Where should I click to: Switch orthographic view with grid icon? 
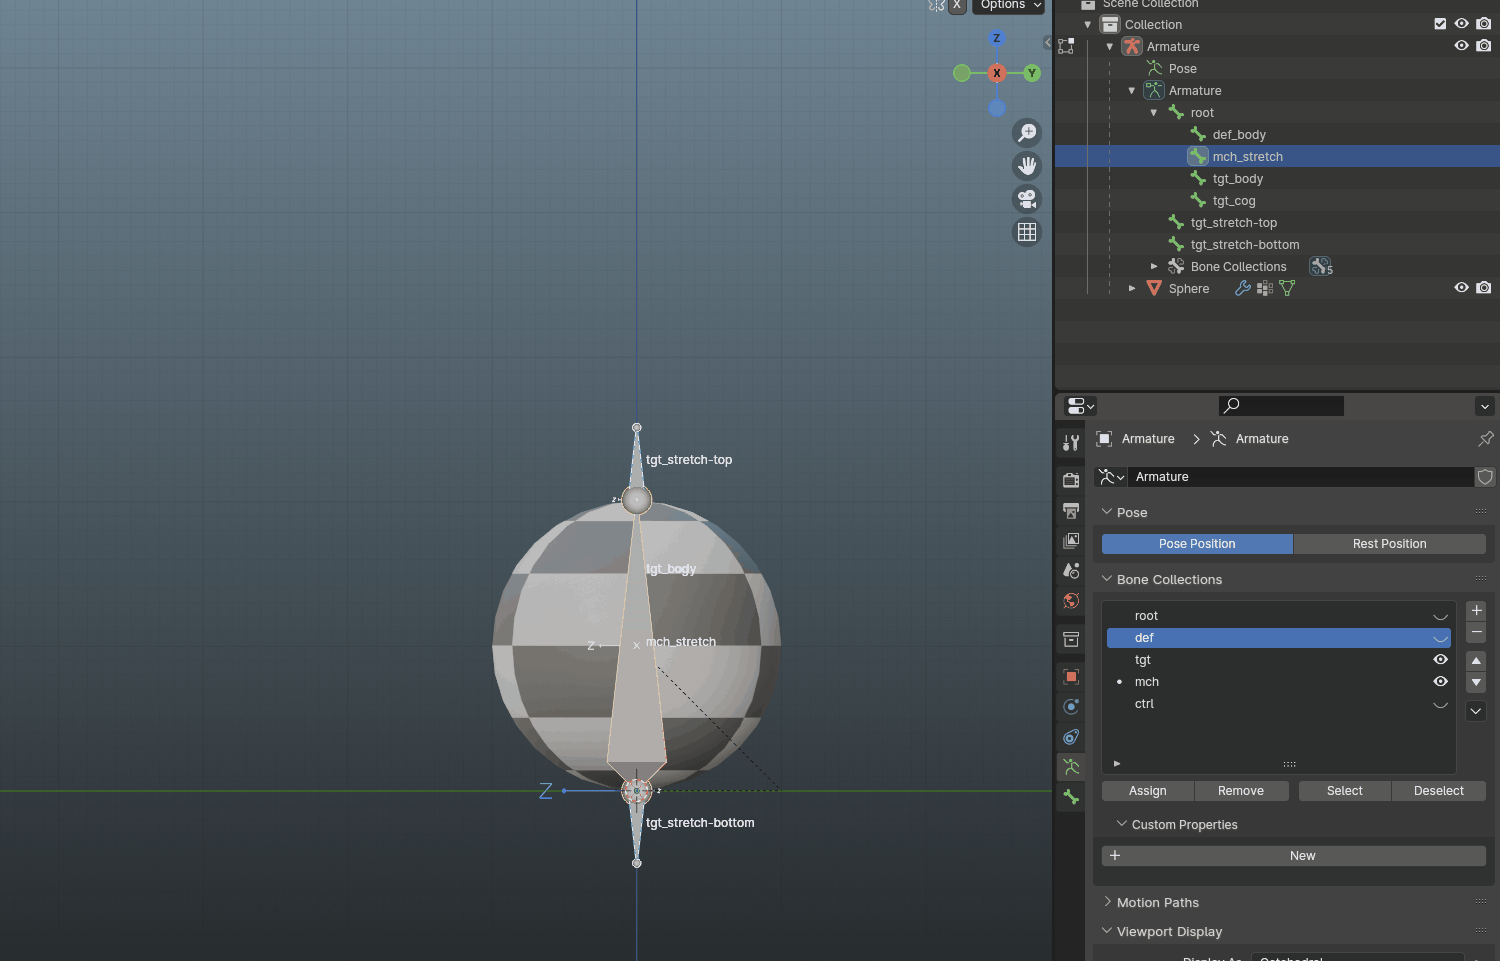click(x=1027, y=232)
